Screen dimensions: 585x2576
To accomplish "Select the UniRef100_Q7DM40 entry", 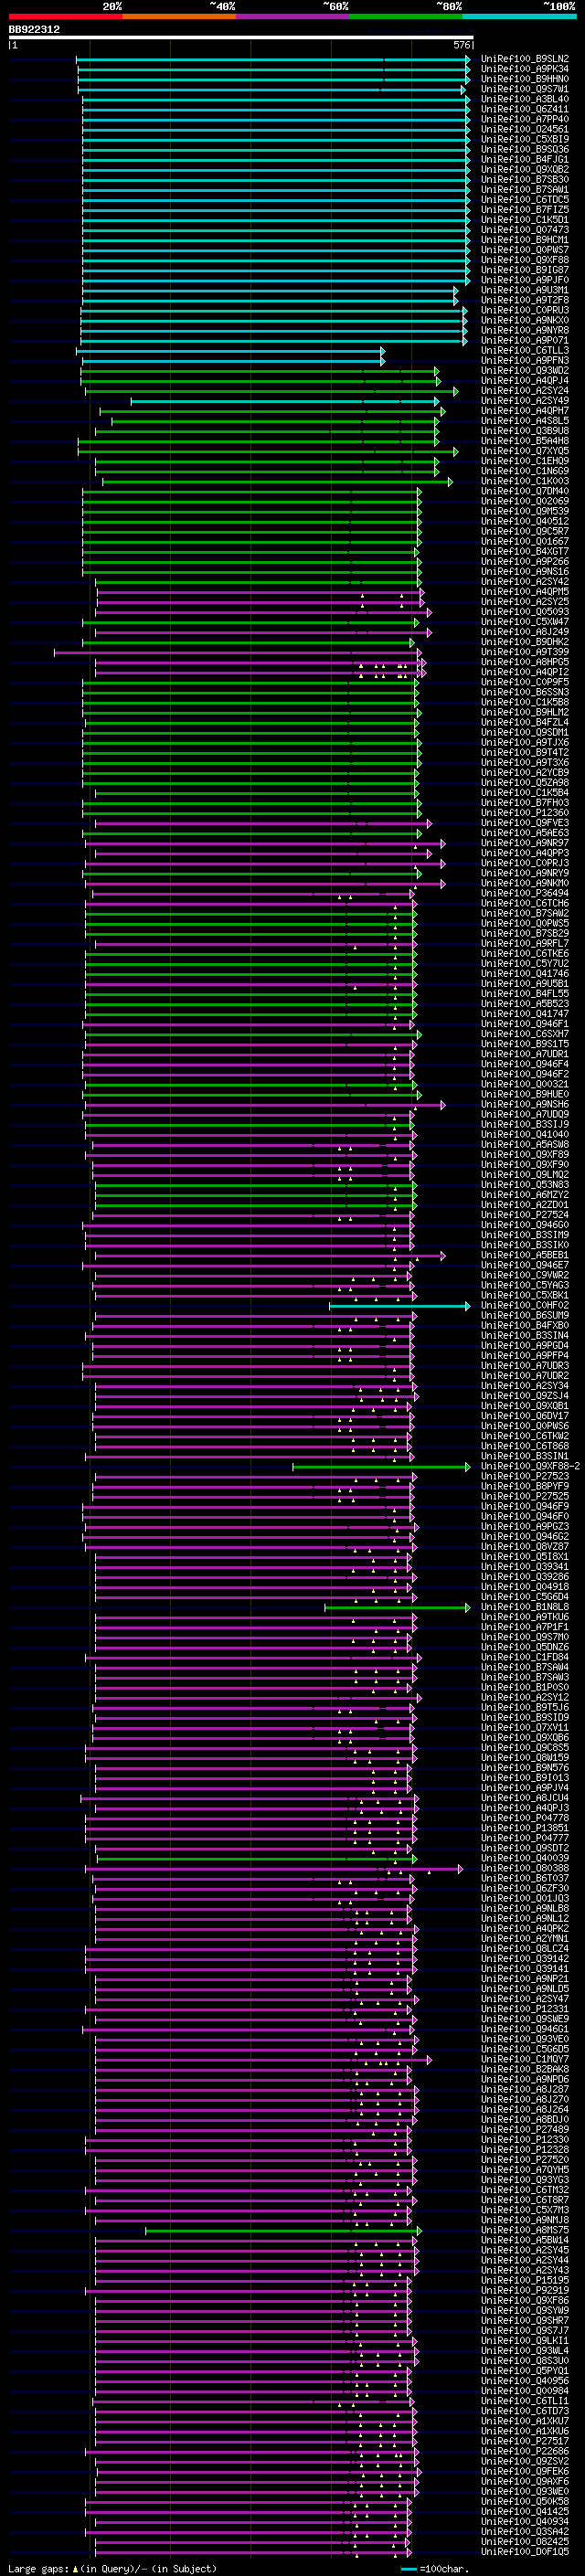I will (525, 491).
